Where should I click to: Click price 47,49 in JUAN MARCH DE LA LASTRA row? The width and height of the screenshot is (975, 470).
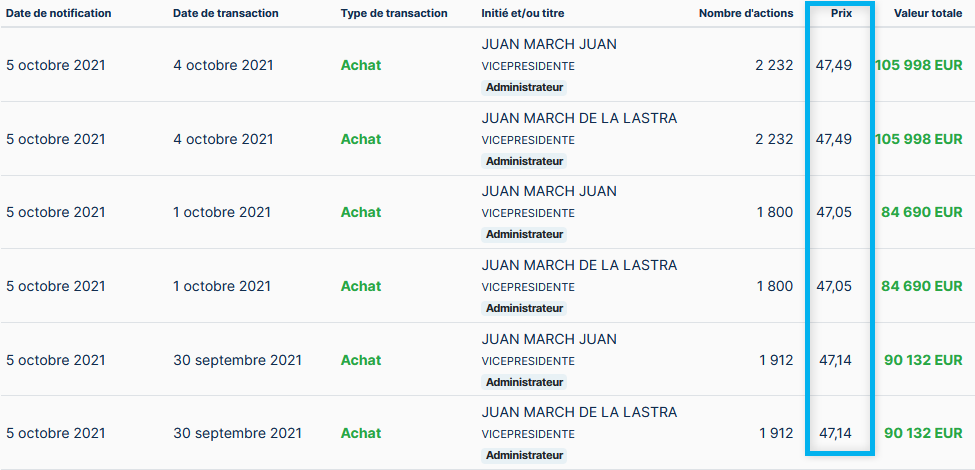coord(833,139)
